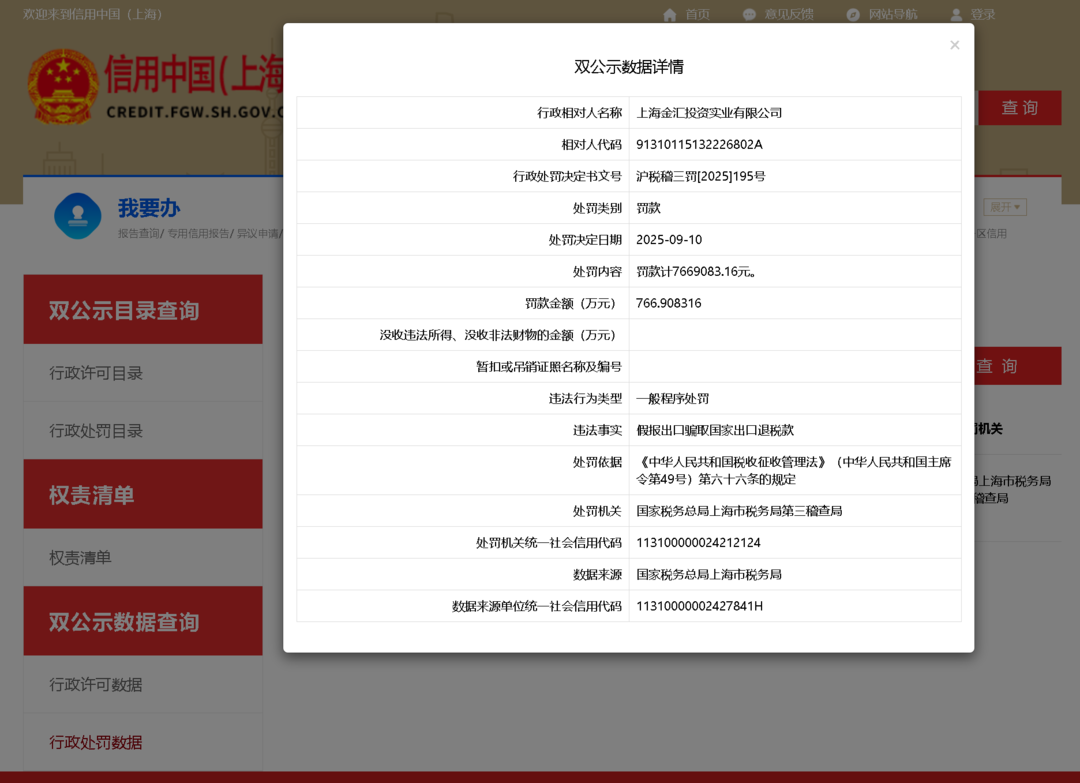
Task: Expand the 展开 dropdown
Action: [1004, 207]
